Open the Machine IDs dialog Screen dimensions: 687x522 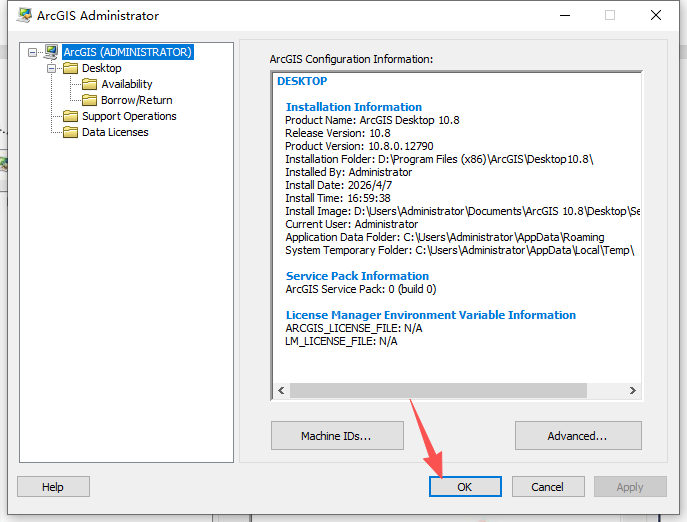[337, 436]
